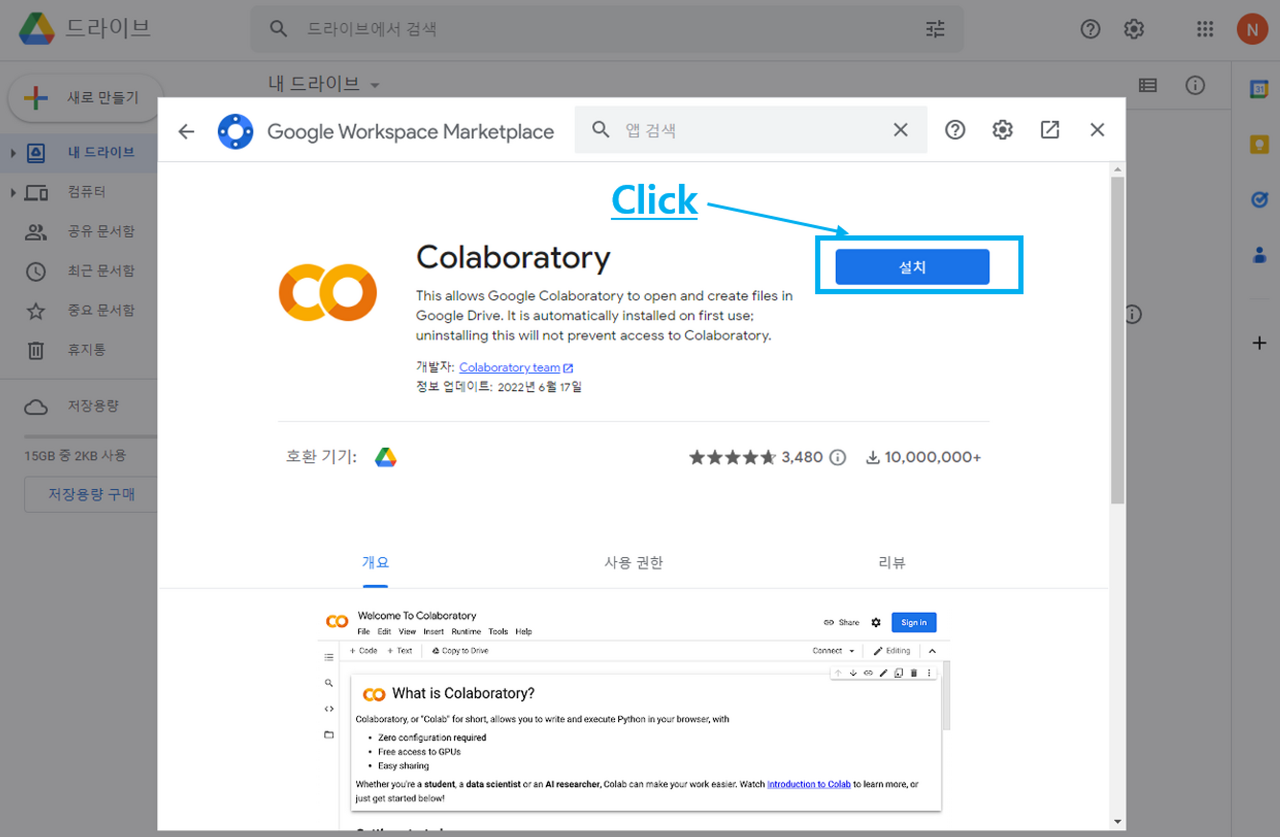The height and width of the screenshot is (837, 1280).
Task: Click the blue 설치 install button
Action: pos(912,267)
